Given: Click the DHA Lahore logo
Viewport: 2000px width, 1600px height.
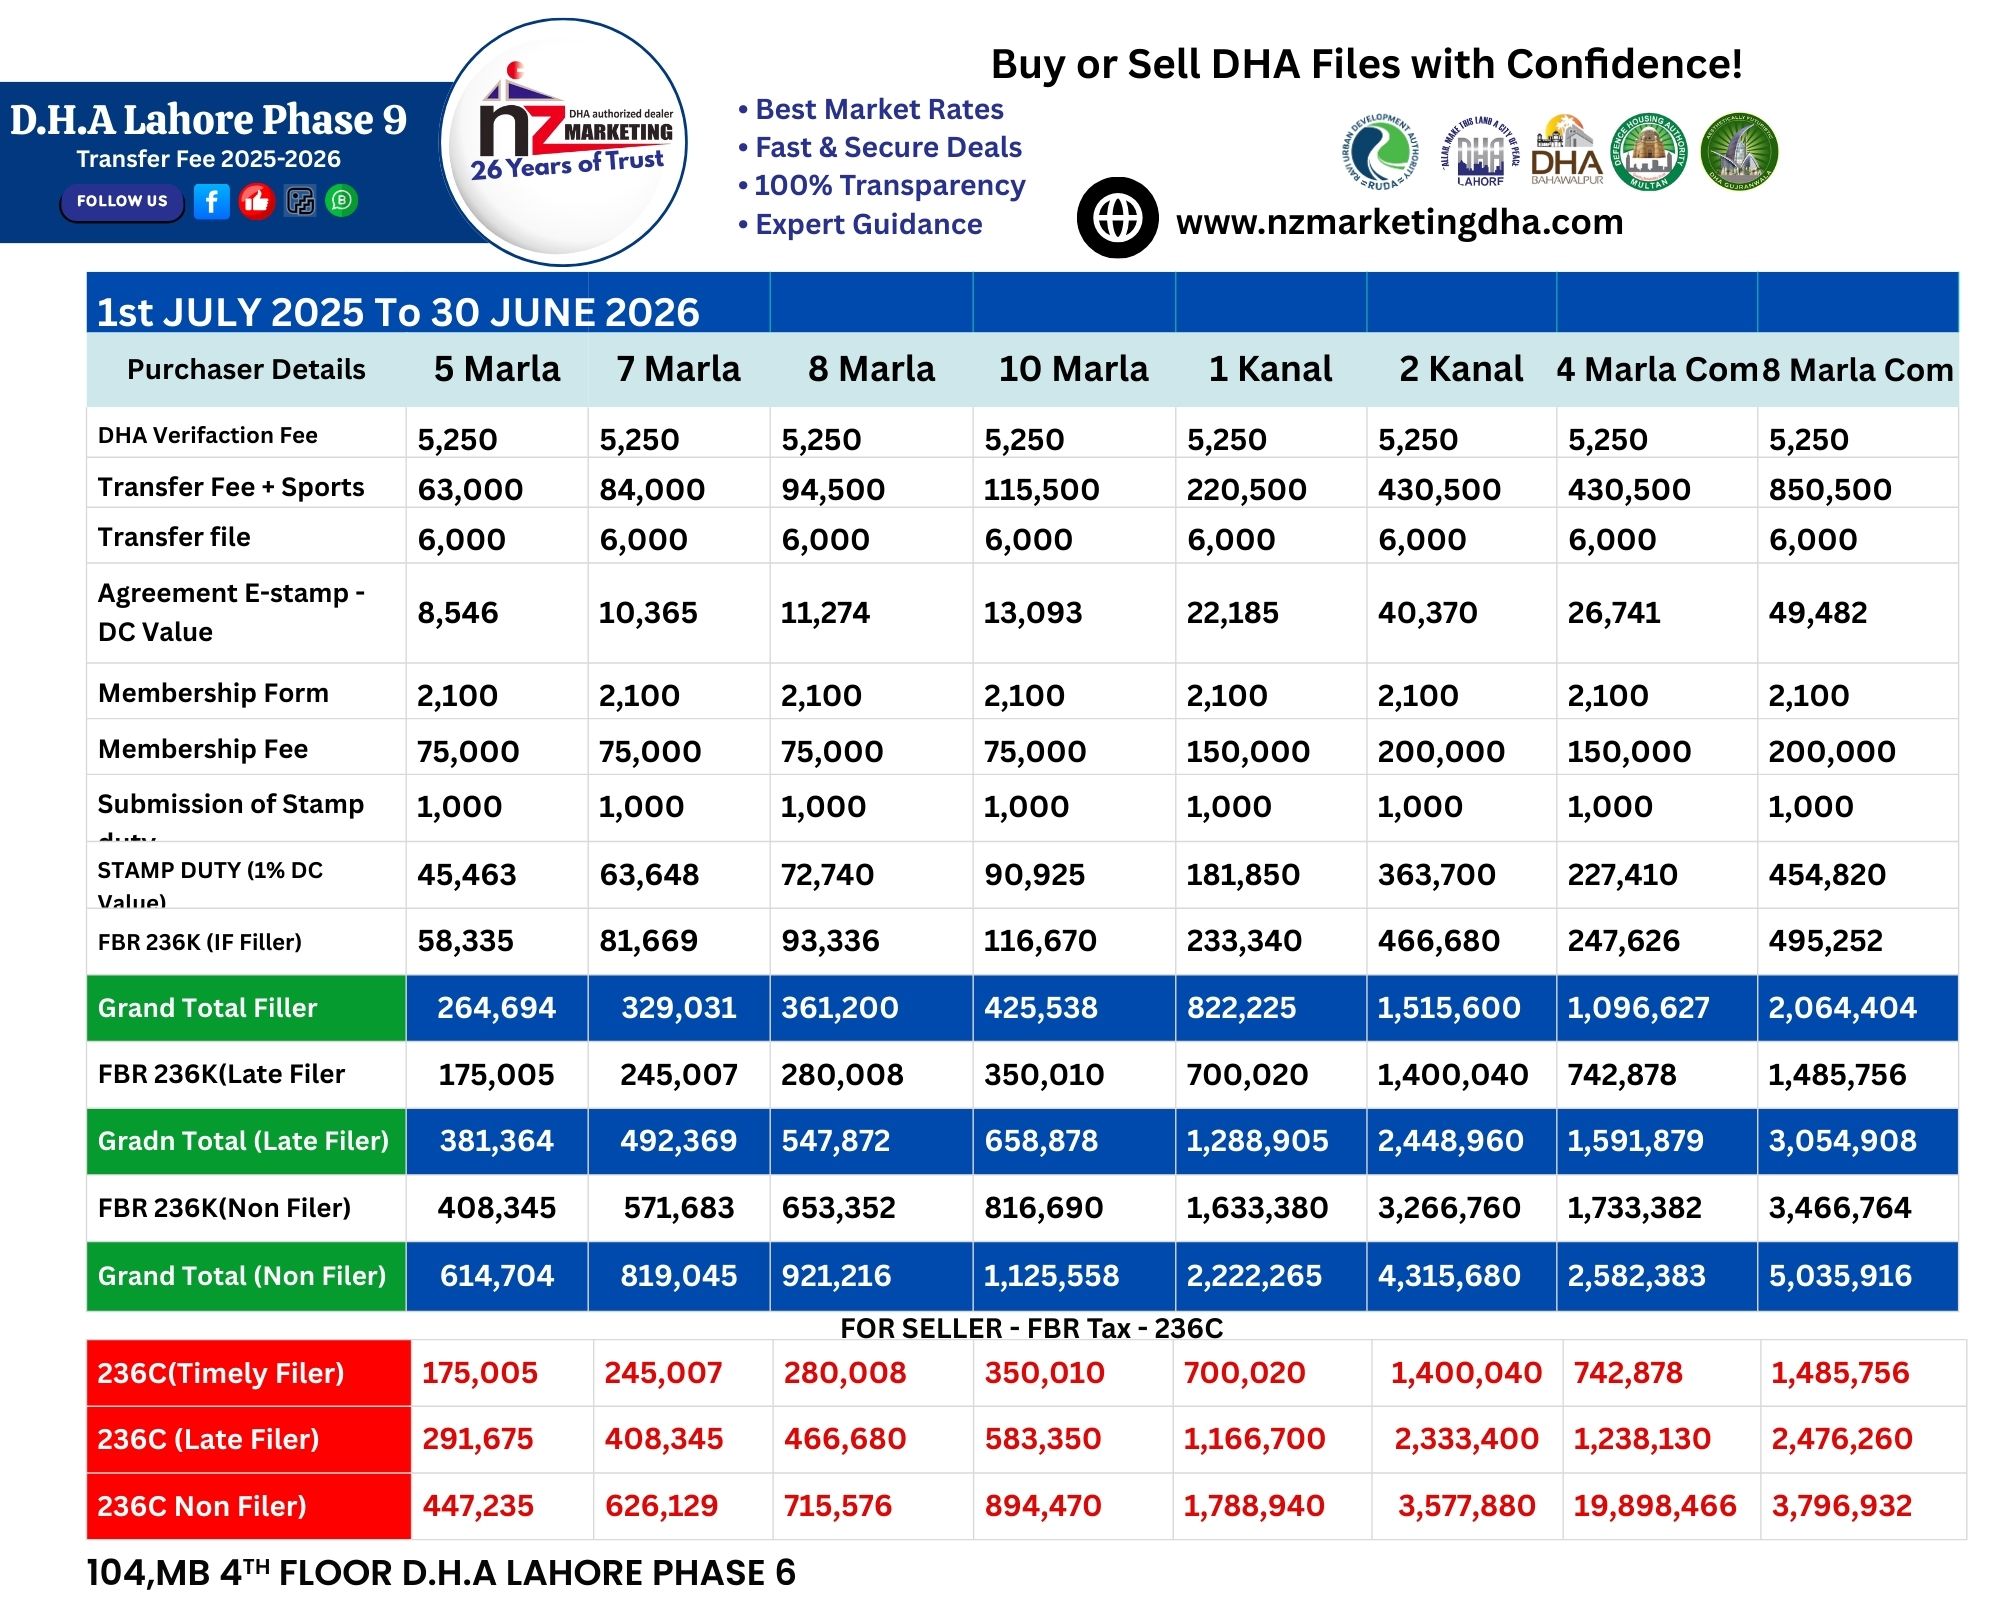Looking at the screenshot, I should click(1480, 152).
